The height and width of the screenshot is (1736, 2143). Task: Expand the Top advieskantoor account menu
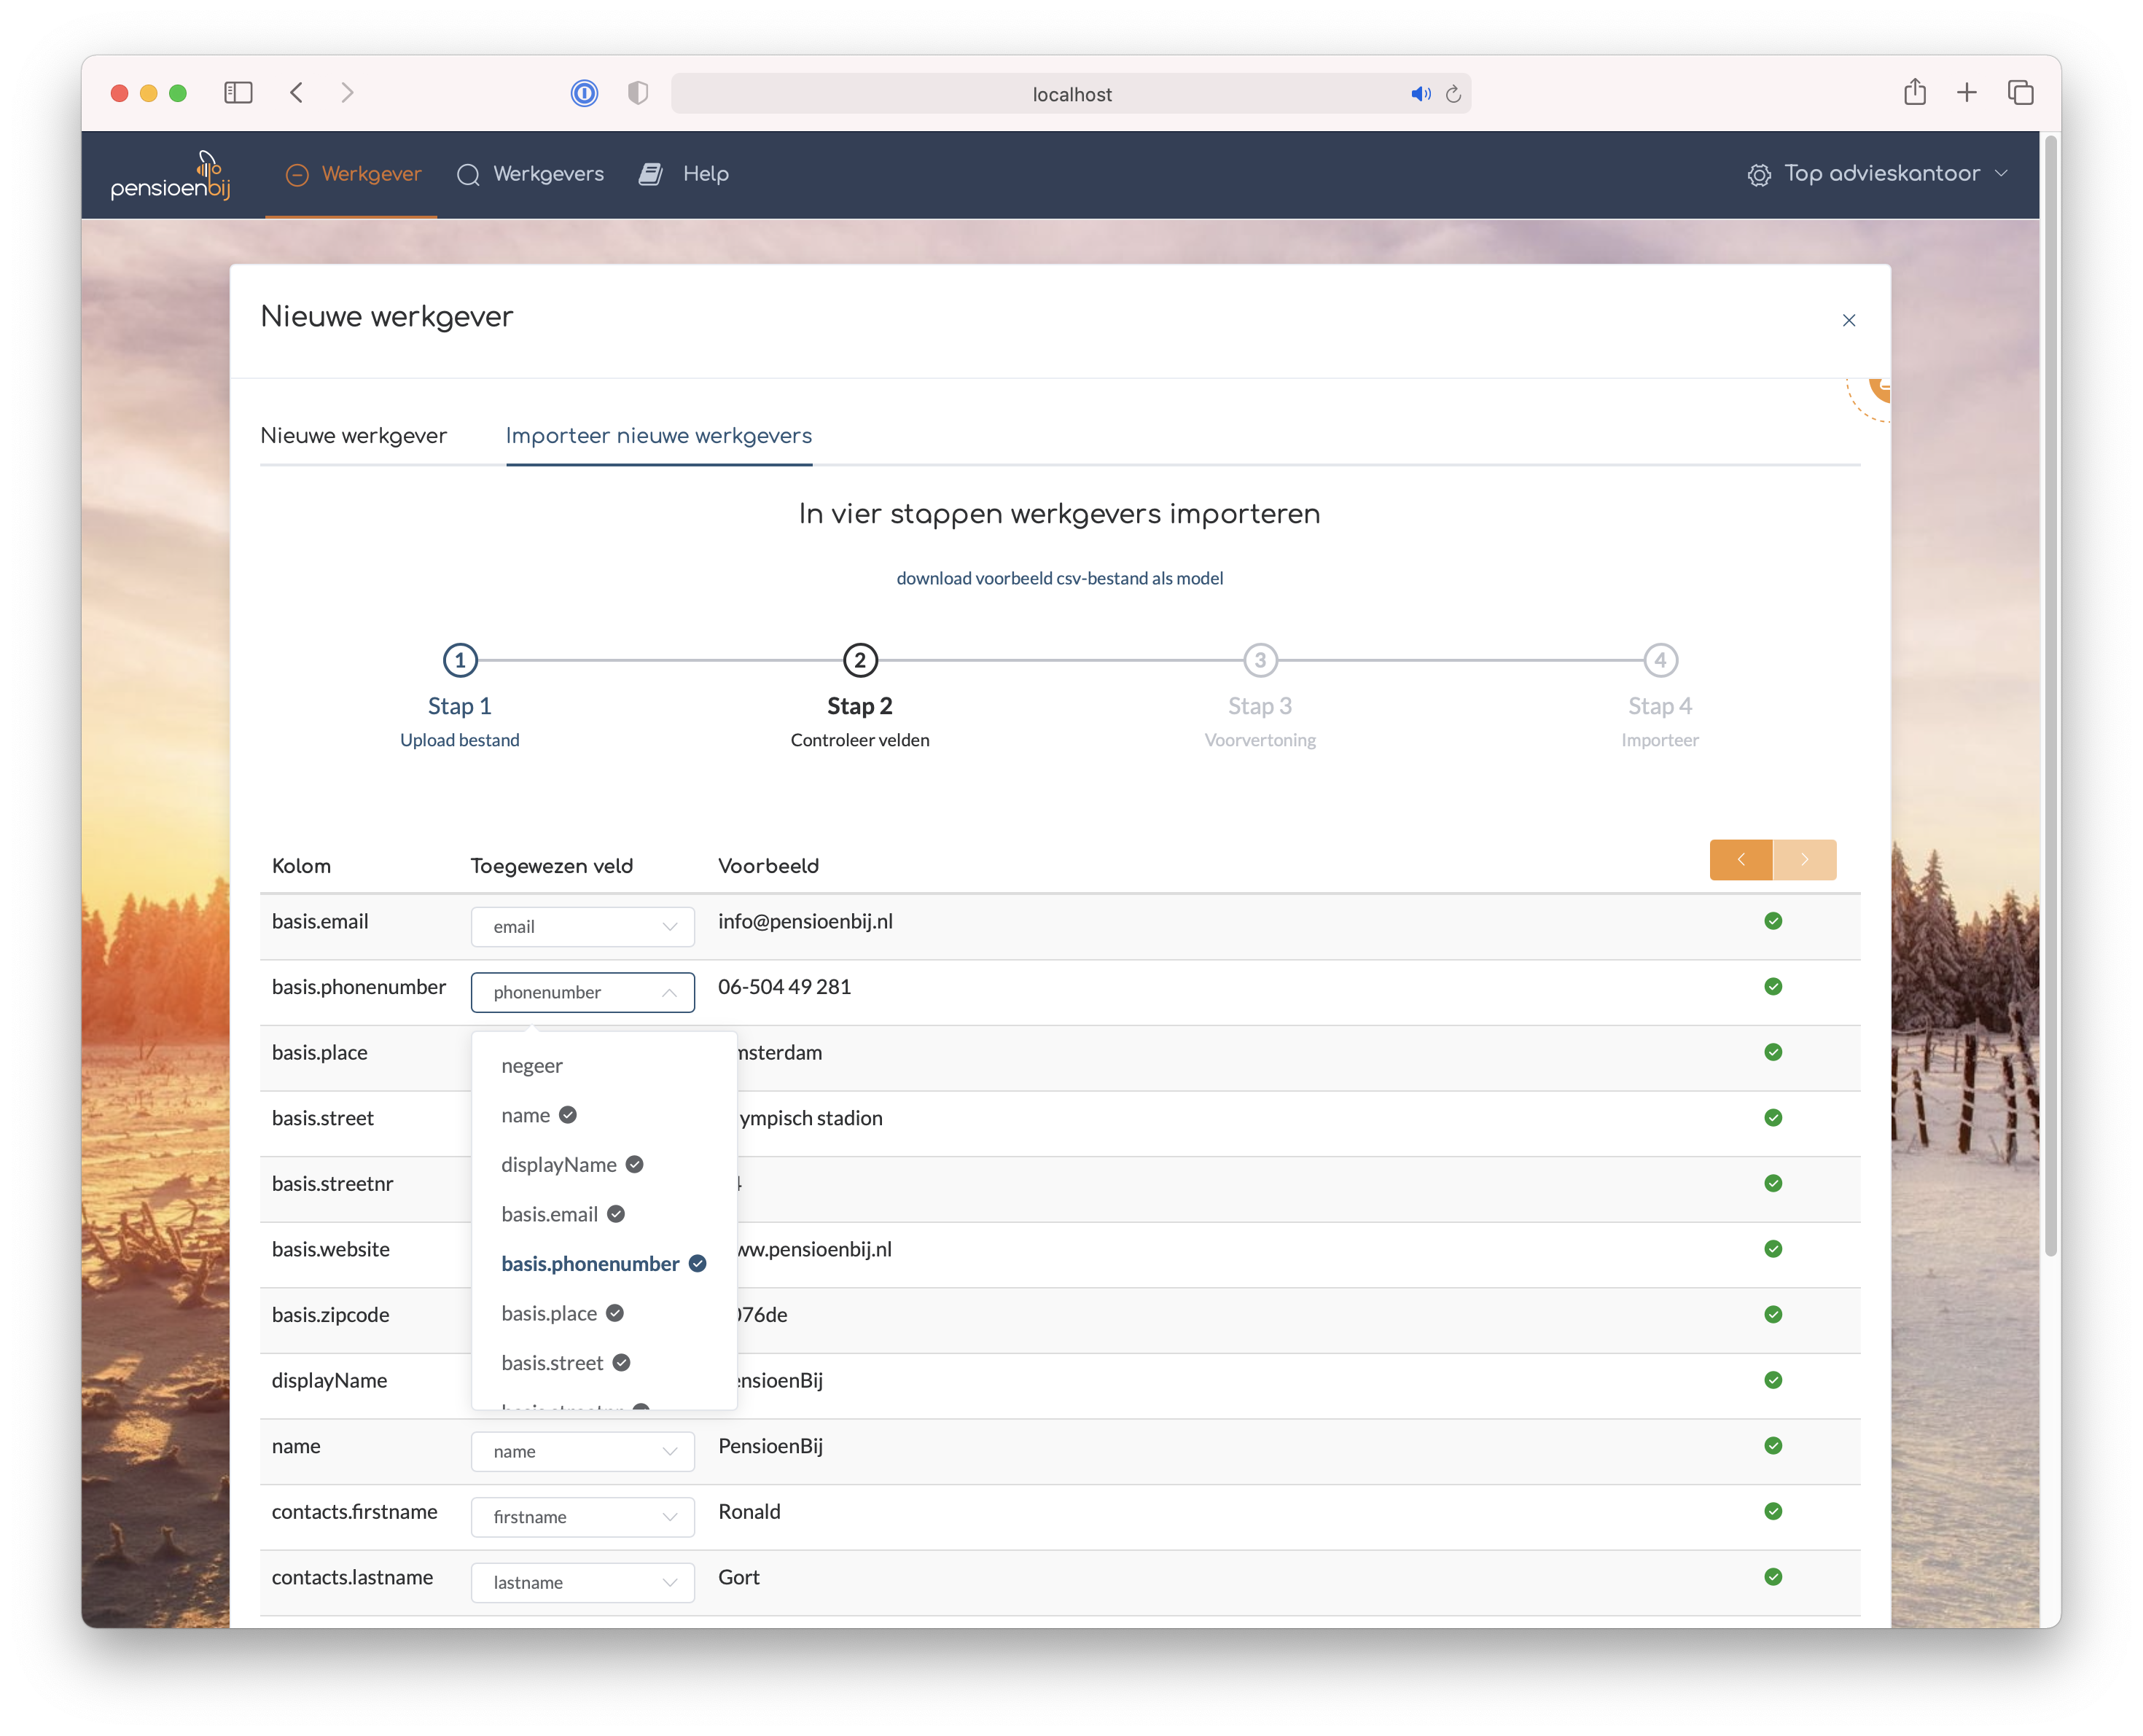point(1878,174)
